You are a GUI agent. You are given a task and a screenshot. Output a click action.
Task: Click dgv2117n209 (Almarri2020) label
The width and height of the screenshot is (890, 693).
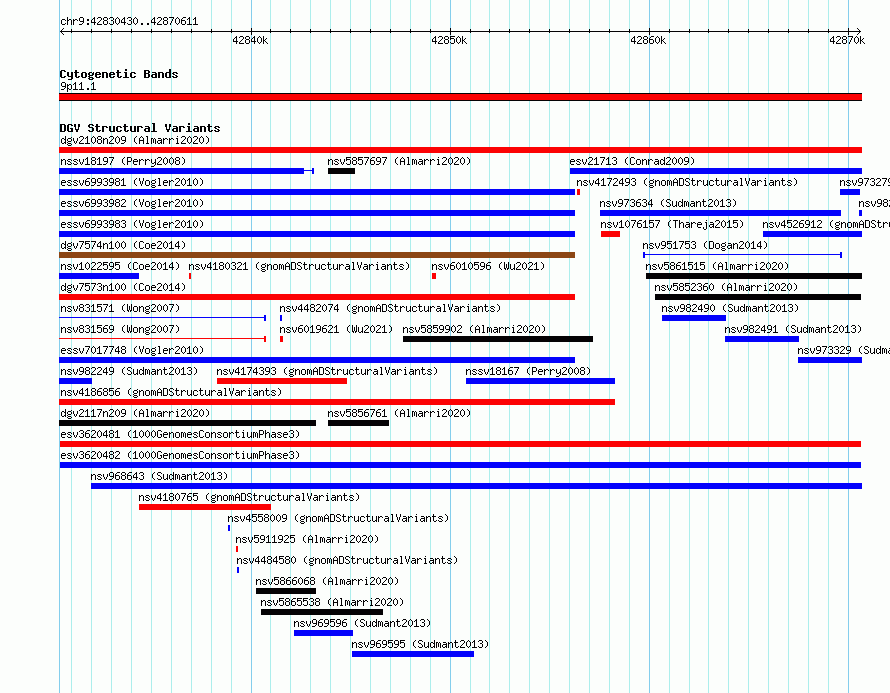tap(135, 413)
